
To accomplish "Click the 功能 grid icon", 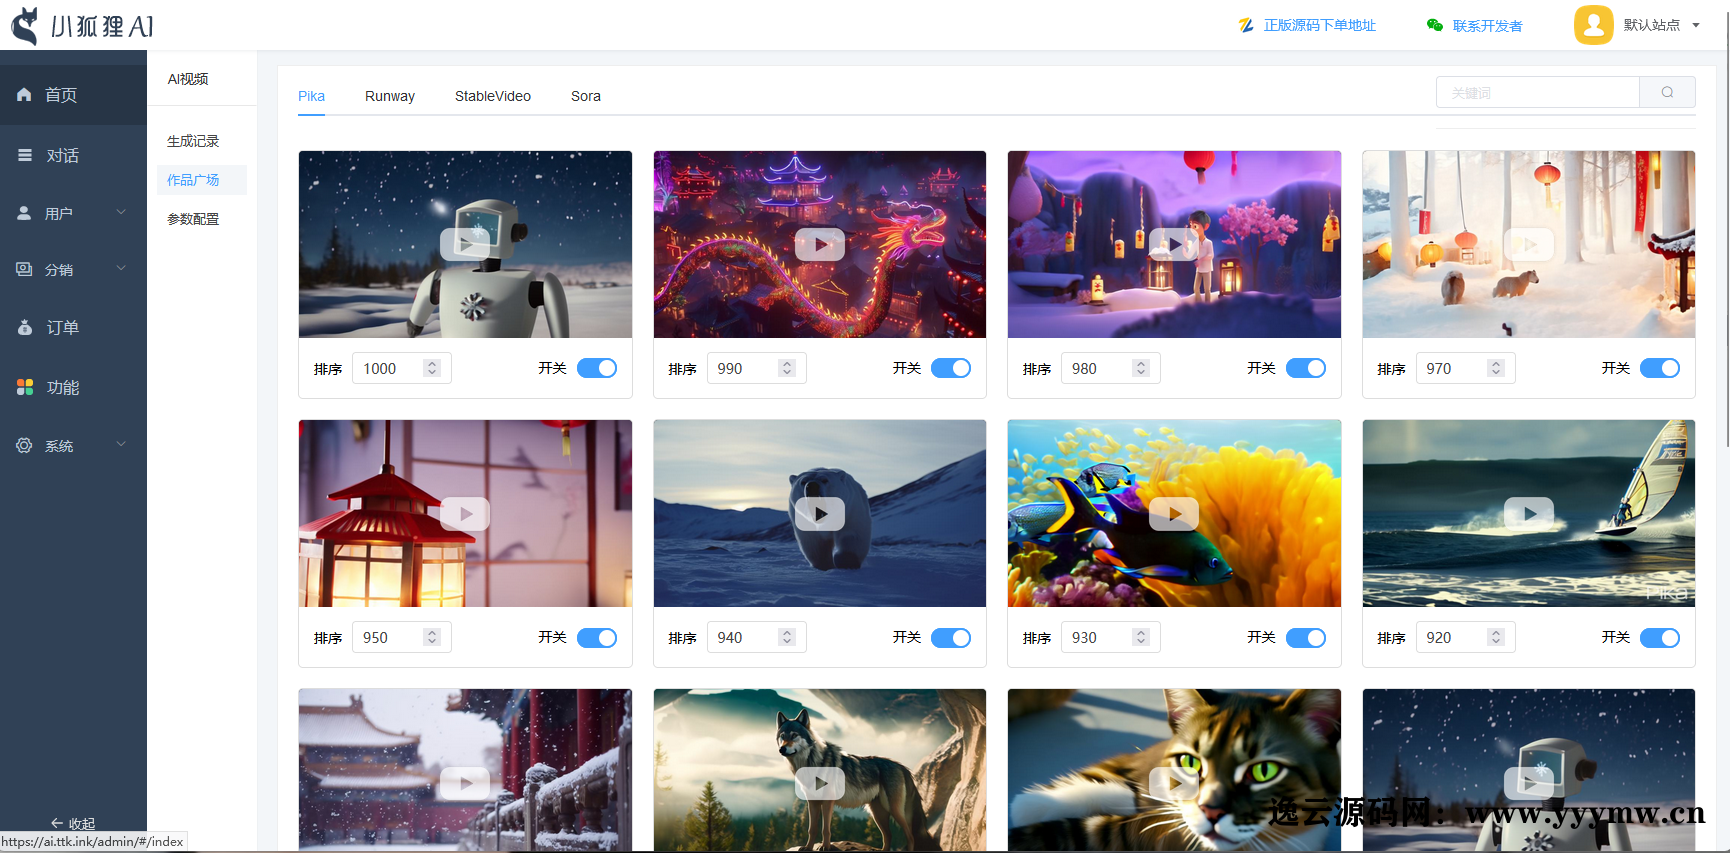I will point(25,387).
